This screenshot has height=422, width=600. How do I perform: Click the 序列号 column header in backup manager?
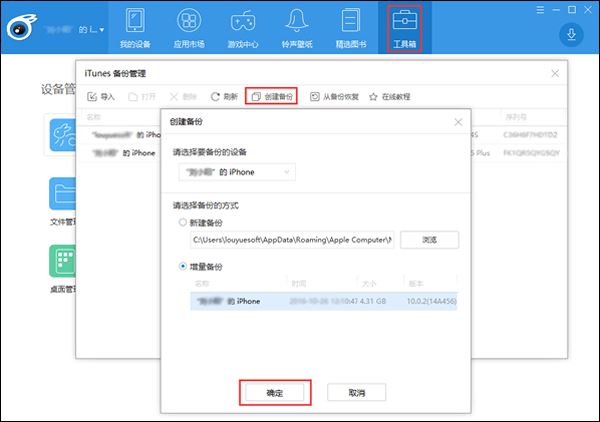[x=515, y=117]
